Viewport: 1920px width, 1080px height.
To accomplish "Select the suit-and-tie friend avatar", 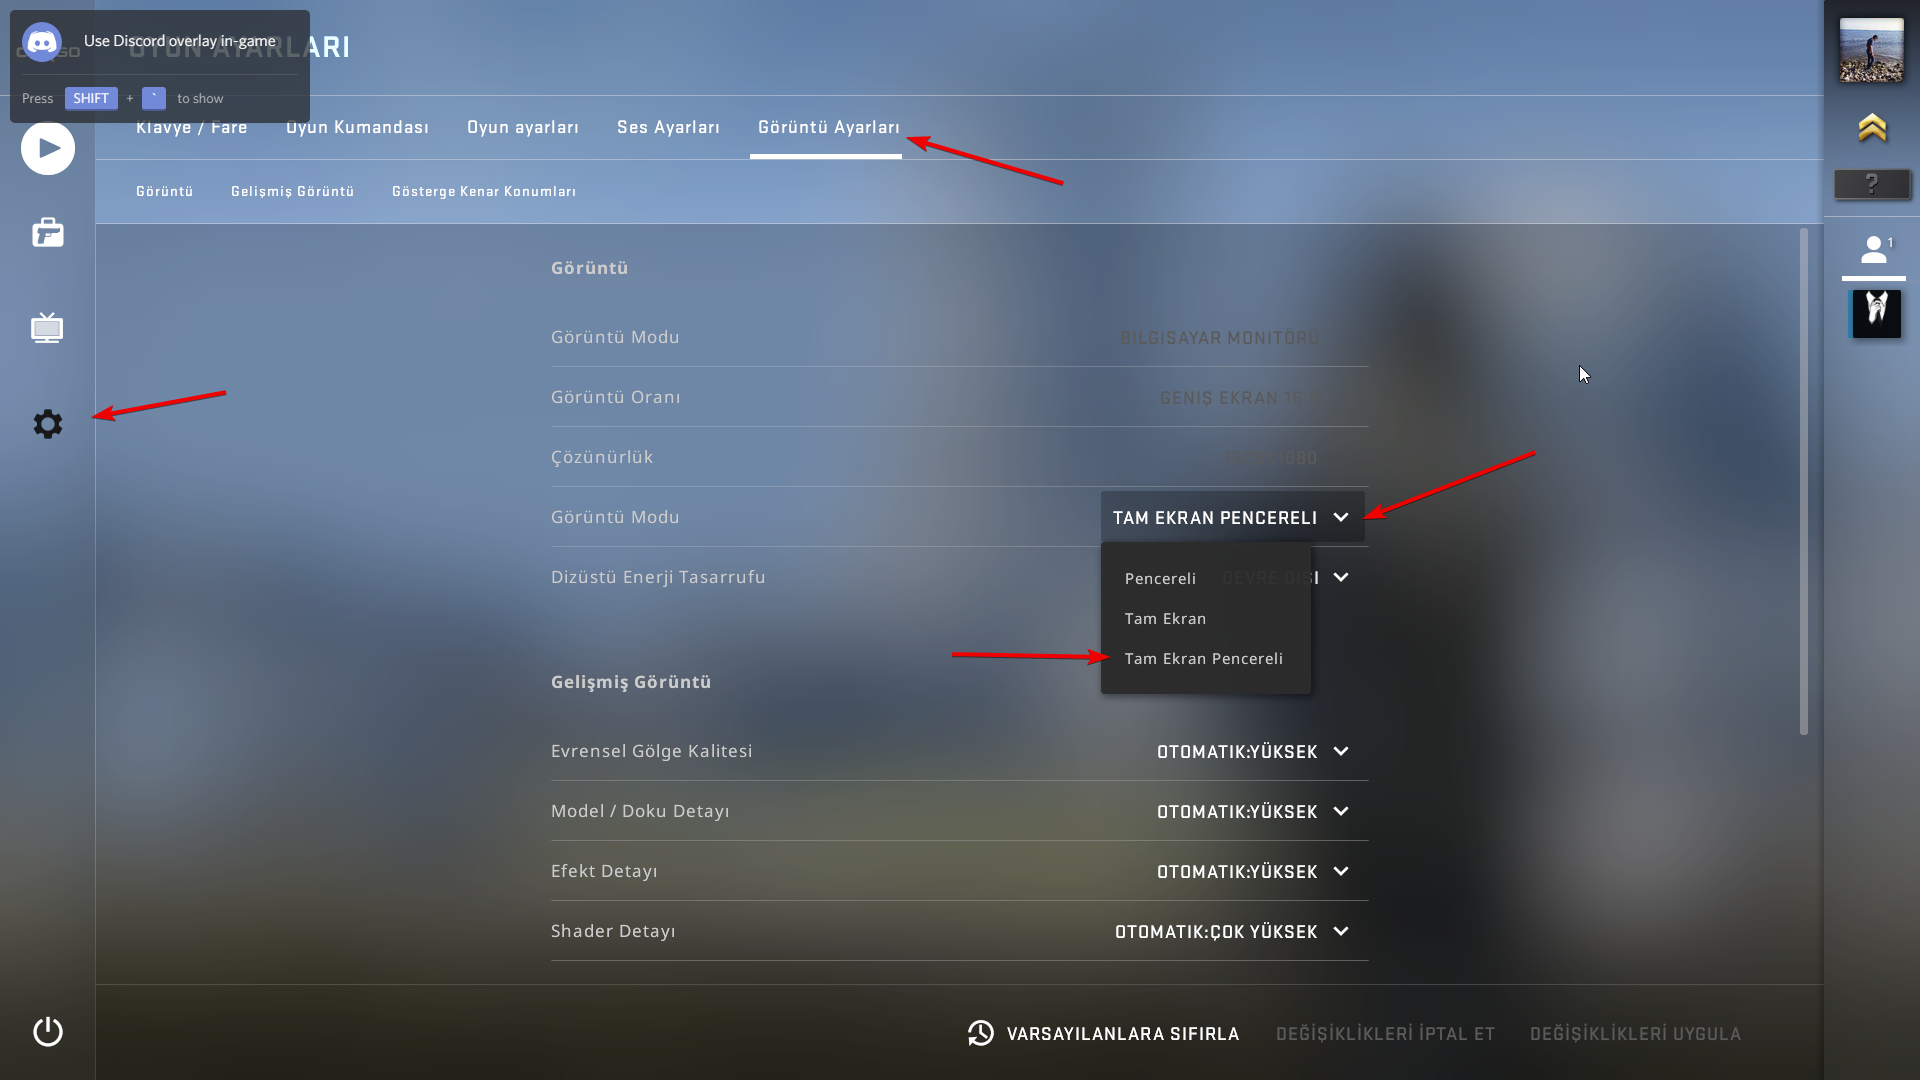I will (1876, 314).
